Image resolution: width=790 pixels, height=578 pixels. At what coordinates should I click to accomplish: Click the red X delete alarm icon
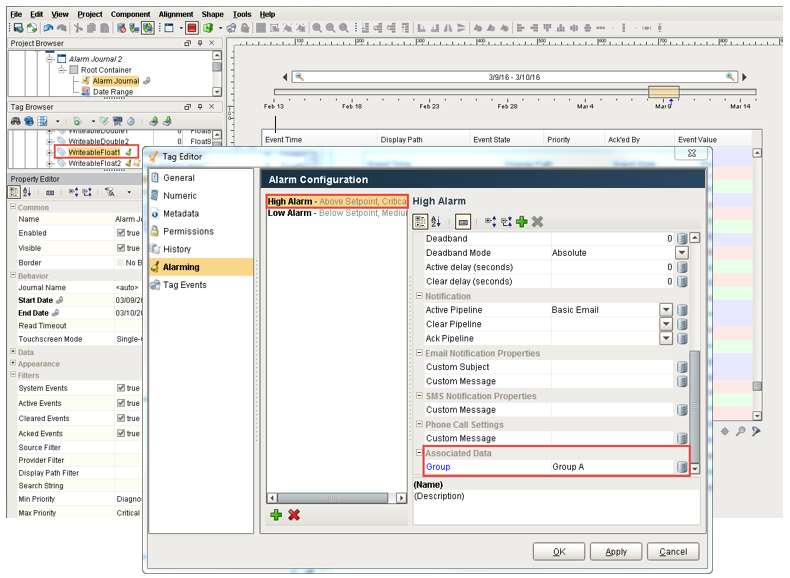(294, 515)
